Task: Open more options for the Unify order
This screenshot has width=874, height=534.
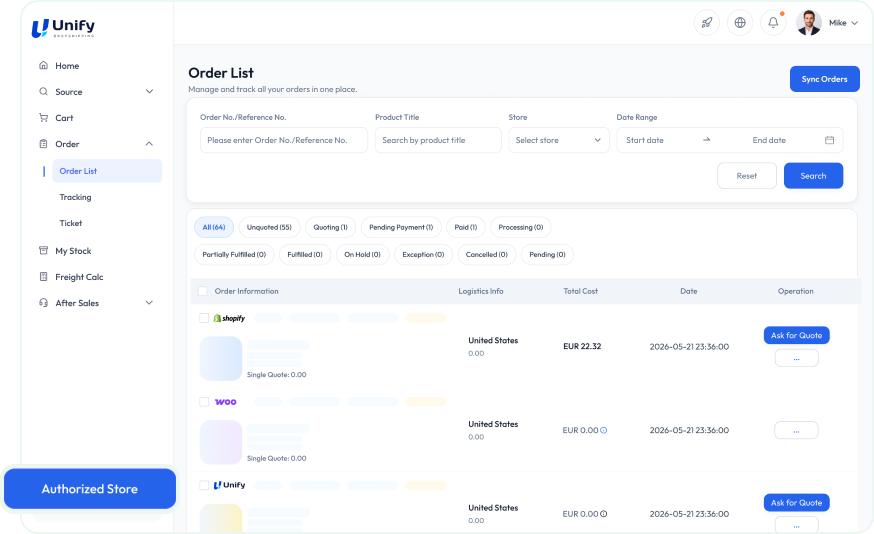Action: click(x=797, y=525)
